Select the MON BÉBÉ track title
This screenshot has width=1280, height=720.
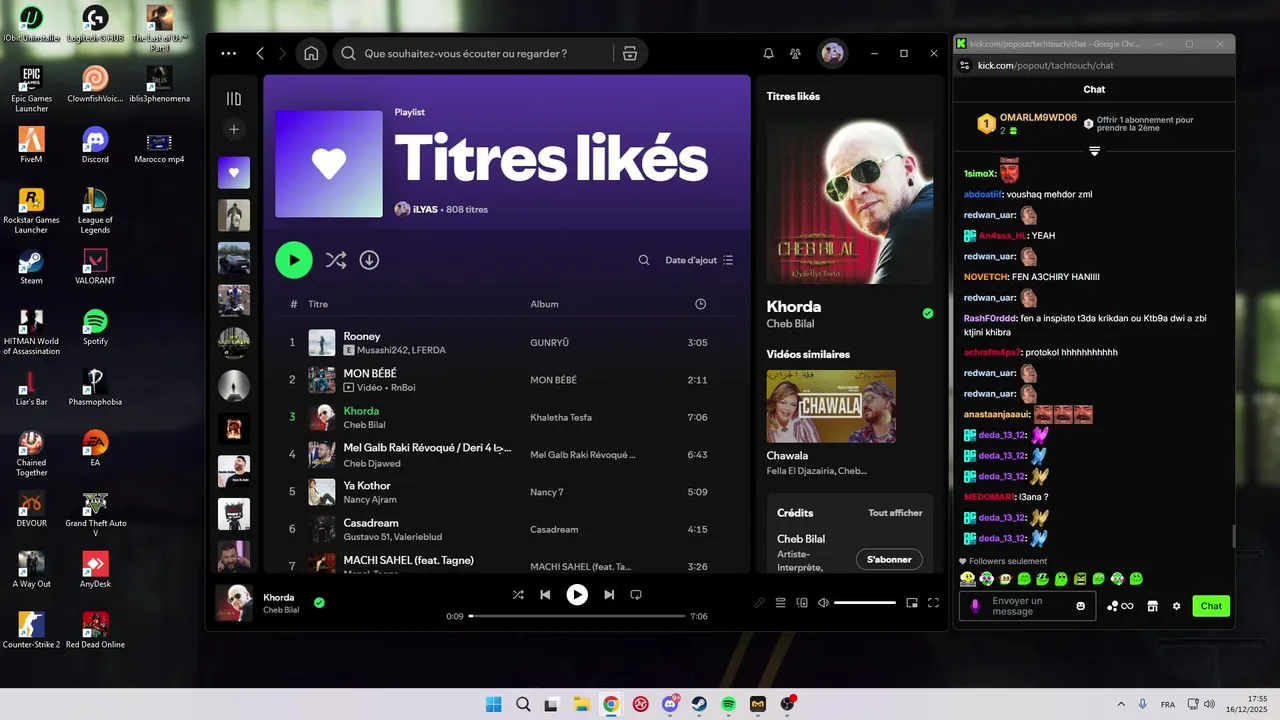pos(370,373)
